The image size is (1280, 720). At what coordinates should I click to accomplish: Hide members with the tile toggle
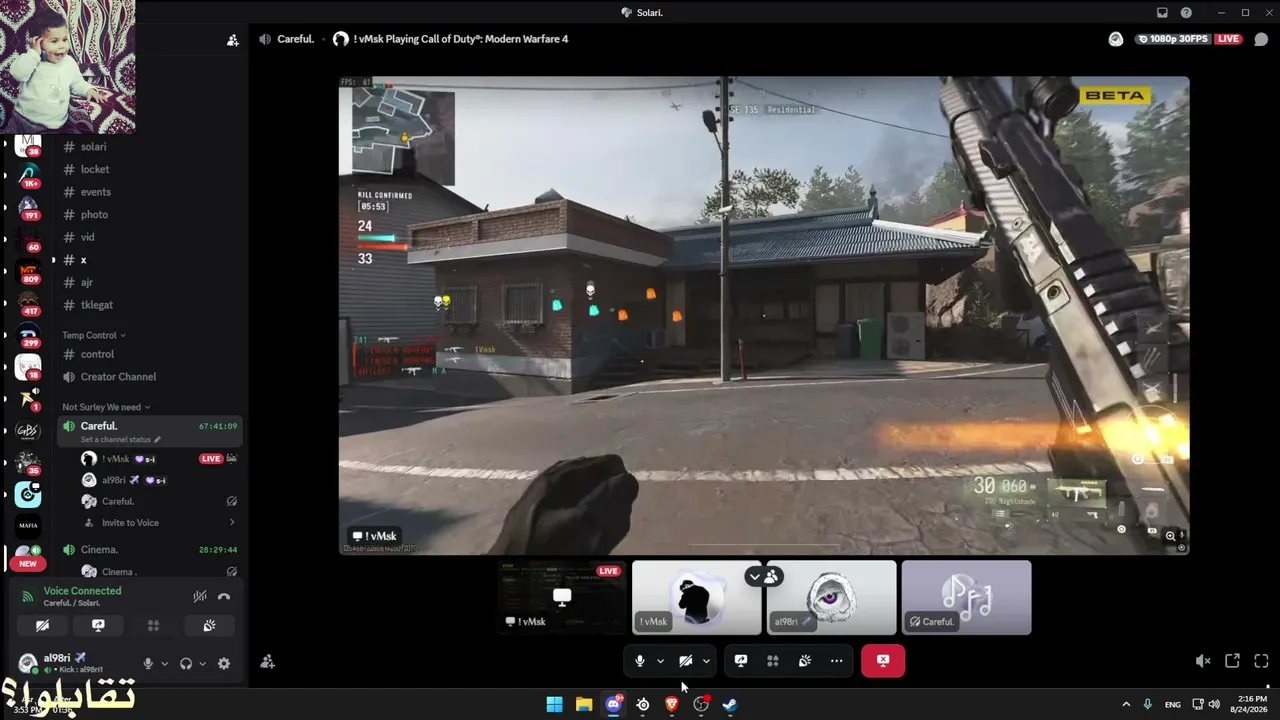764,576
